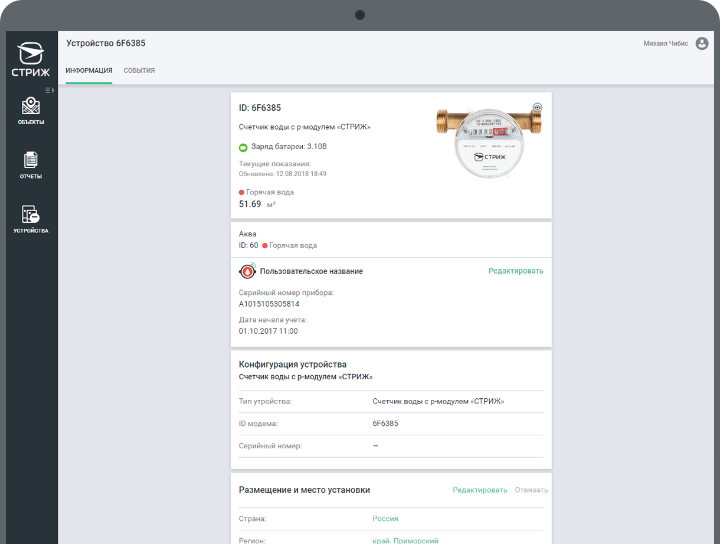Collapse the sidebar menu toggle
This screenshot has width=720, height=544.
pos(49,90)
